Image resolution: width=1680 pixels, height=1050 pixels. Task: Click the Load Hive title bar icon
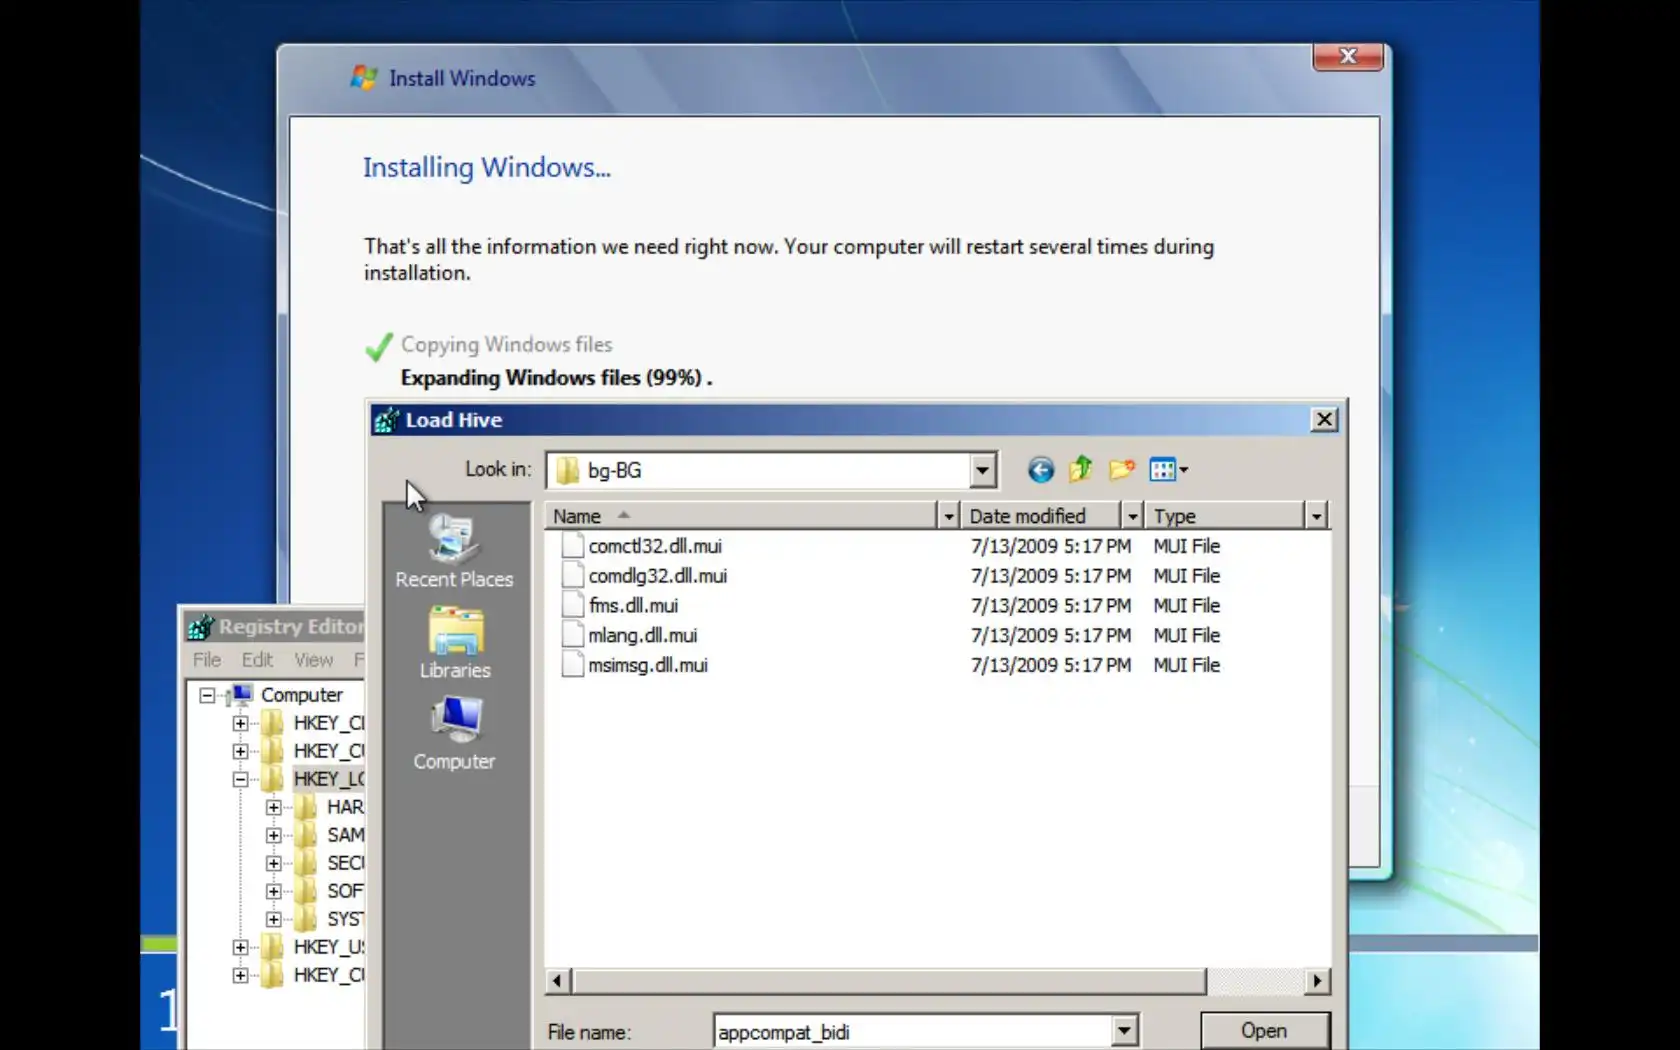[x=386, y=421]
